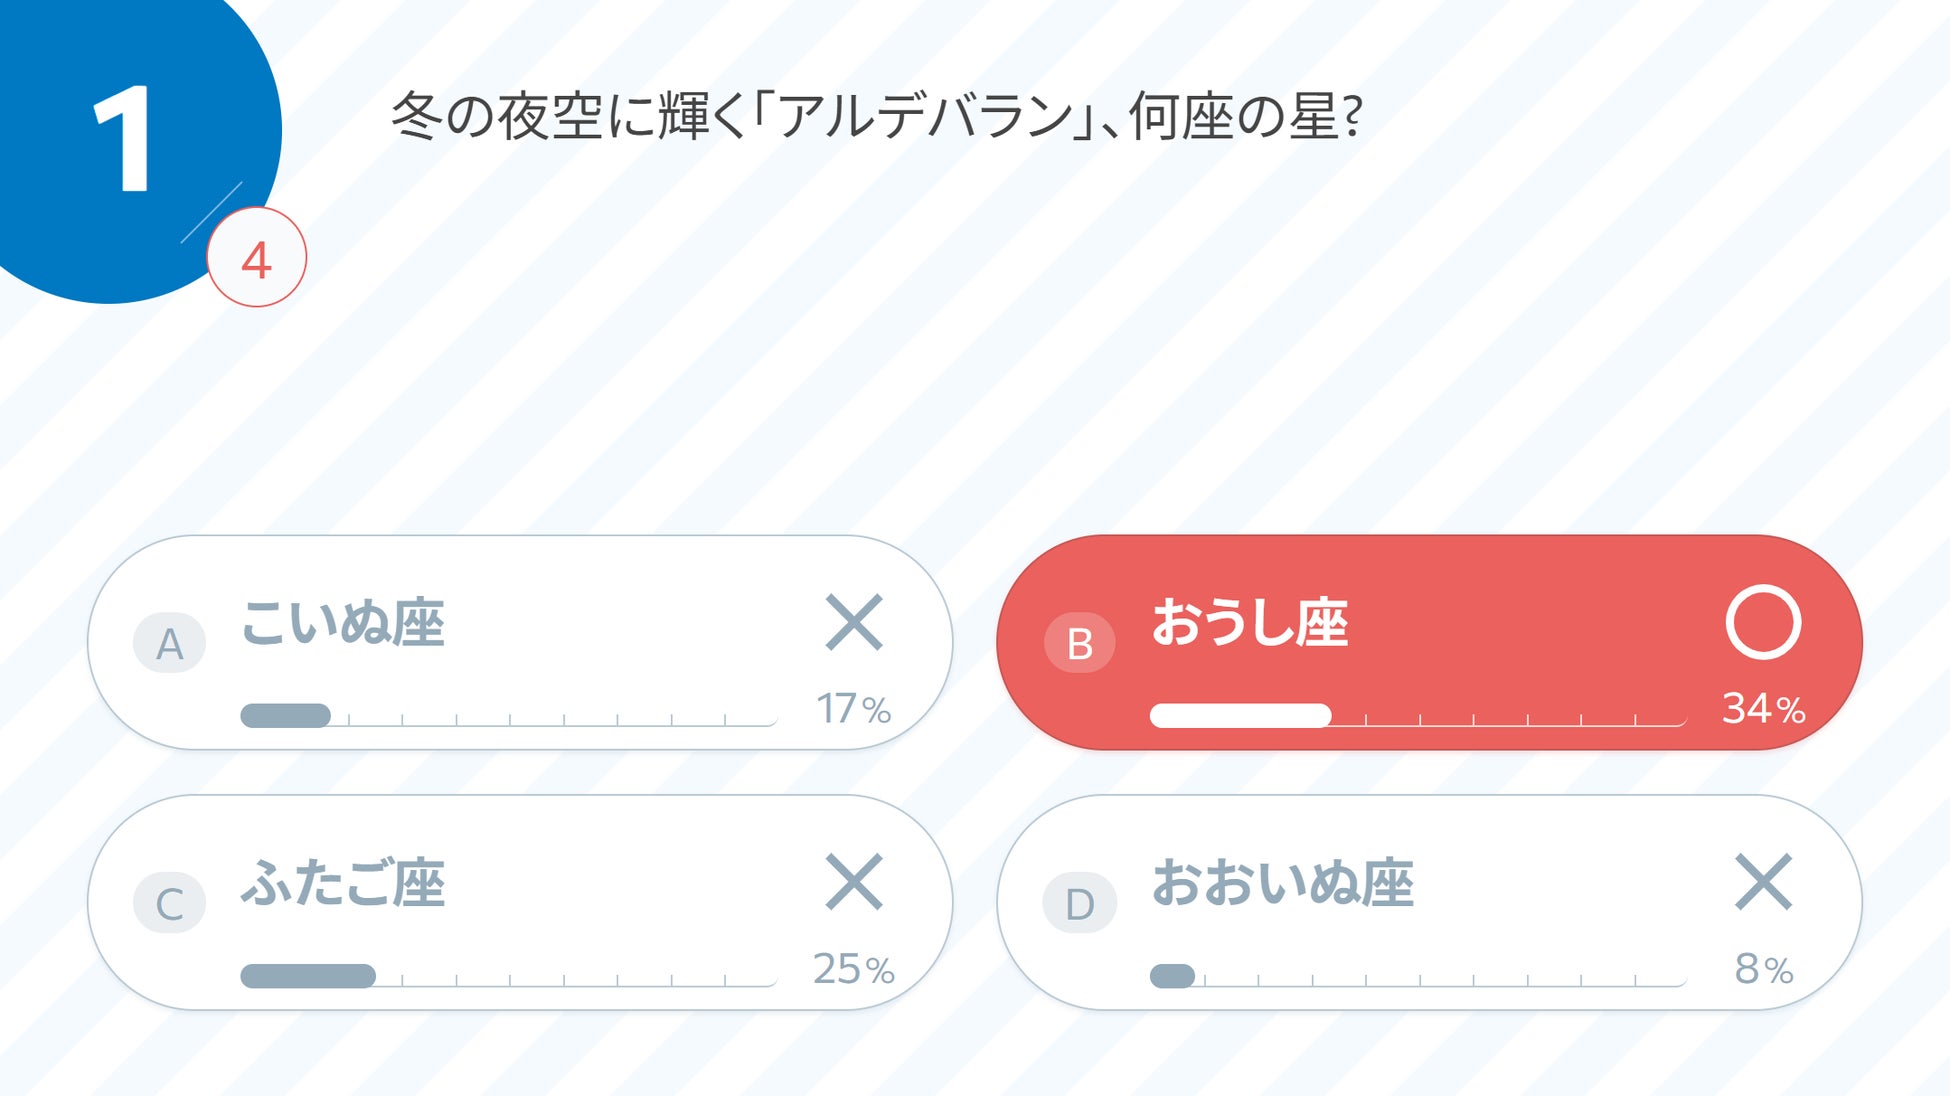
Task: Click the X mark on おおいぬ座 option
Action: pos(1763,882)
